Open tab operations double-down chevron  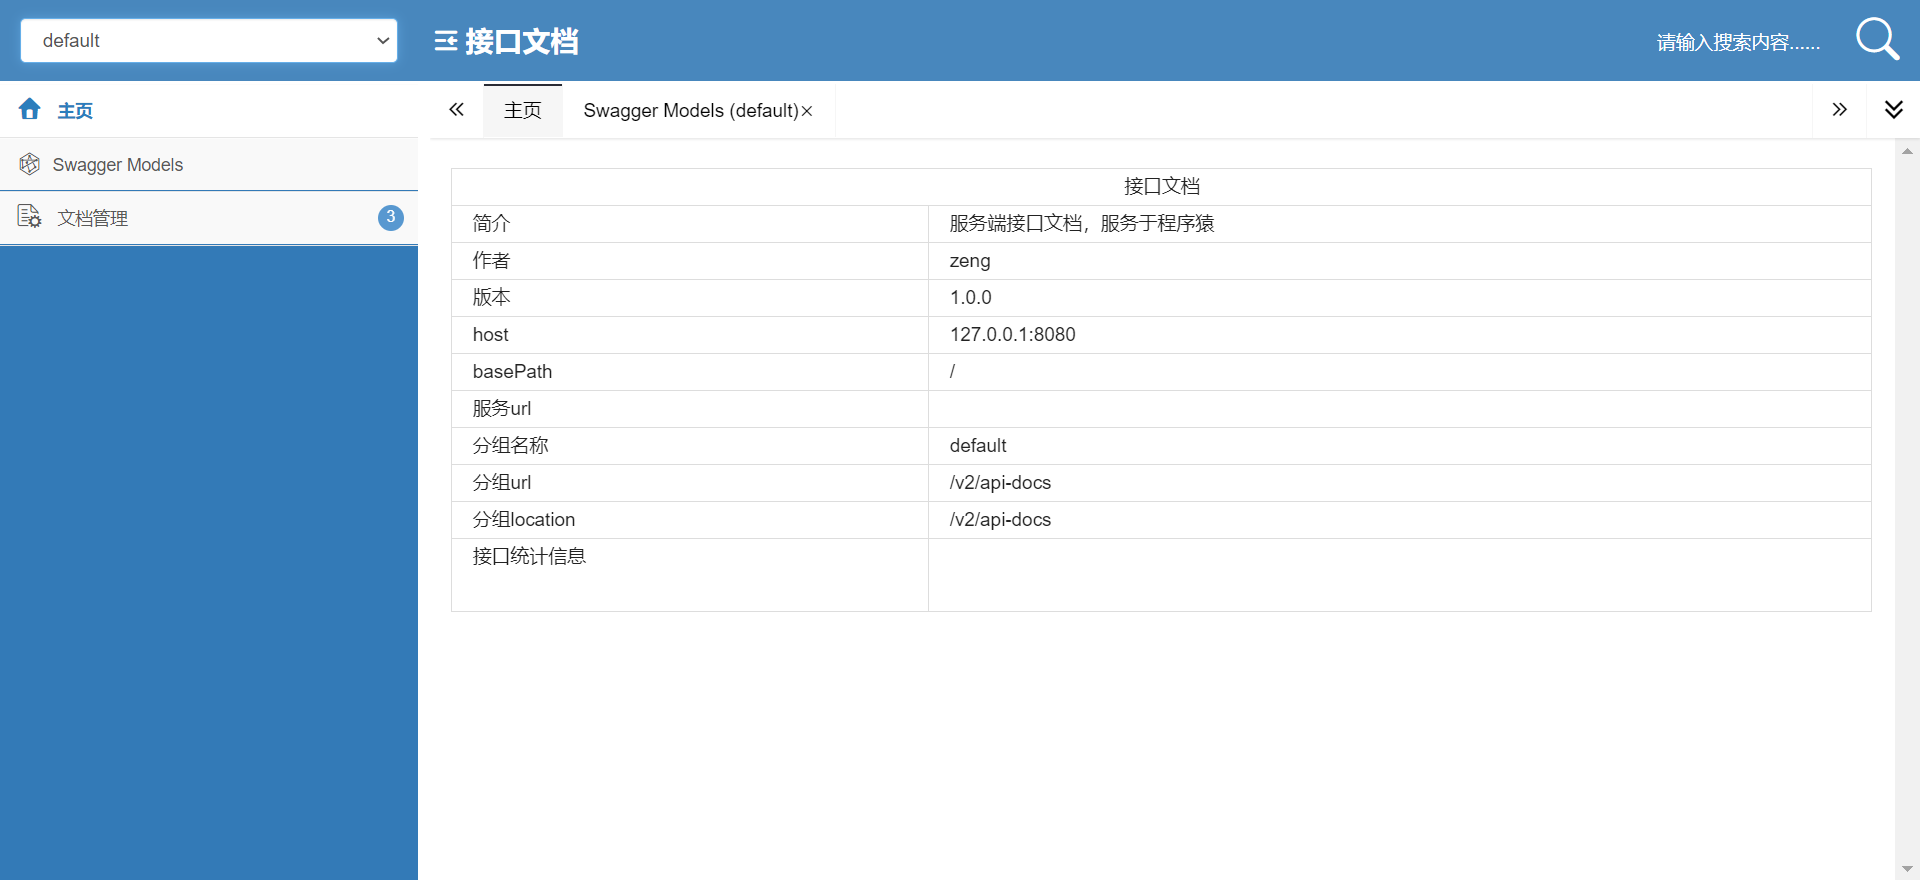[x=1894, y=110]
